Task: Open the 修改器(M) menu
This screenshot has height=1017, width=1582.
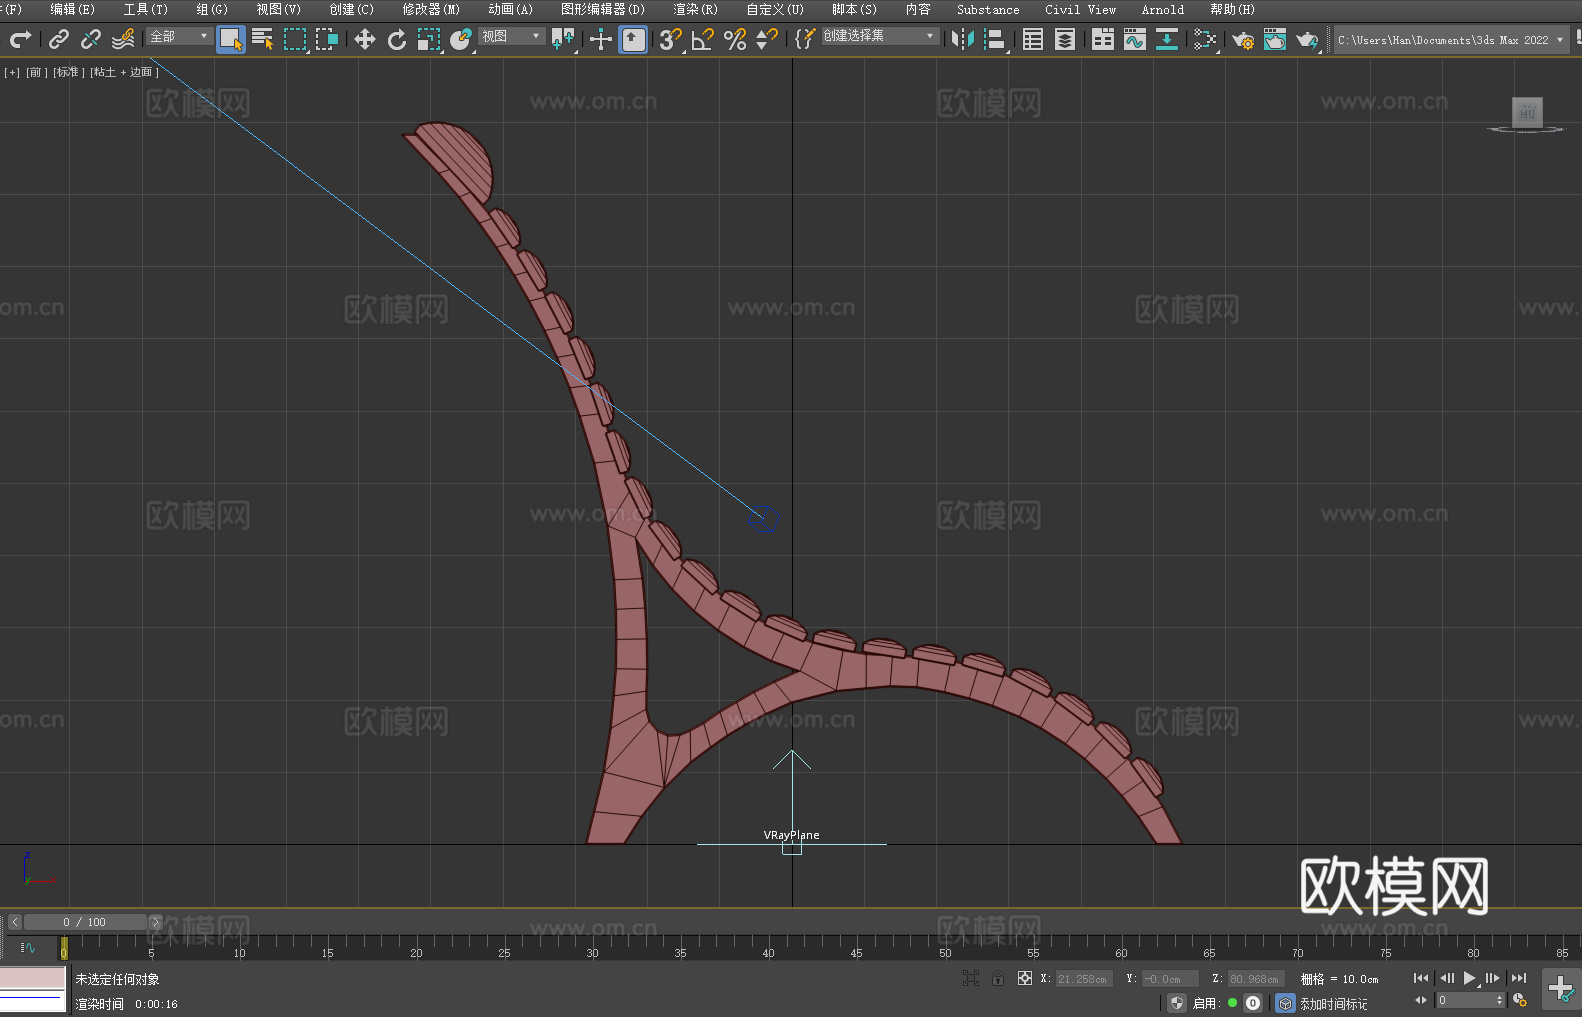Action: point(431,9)
